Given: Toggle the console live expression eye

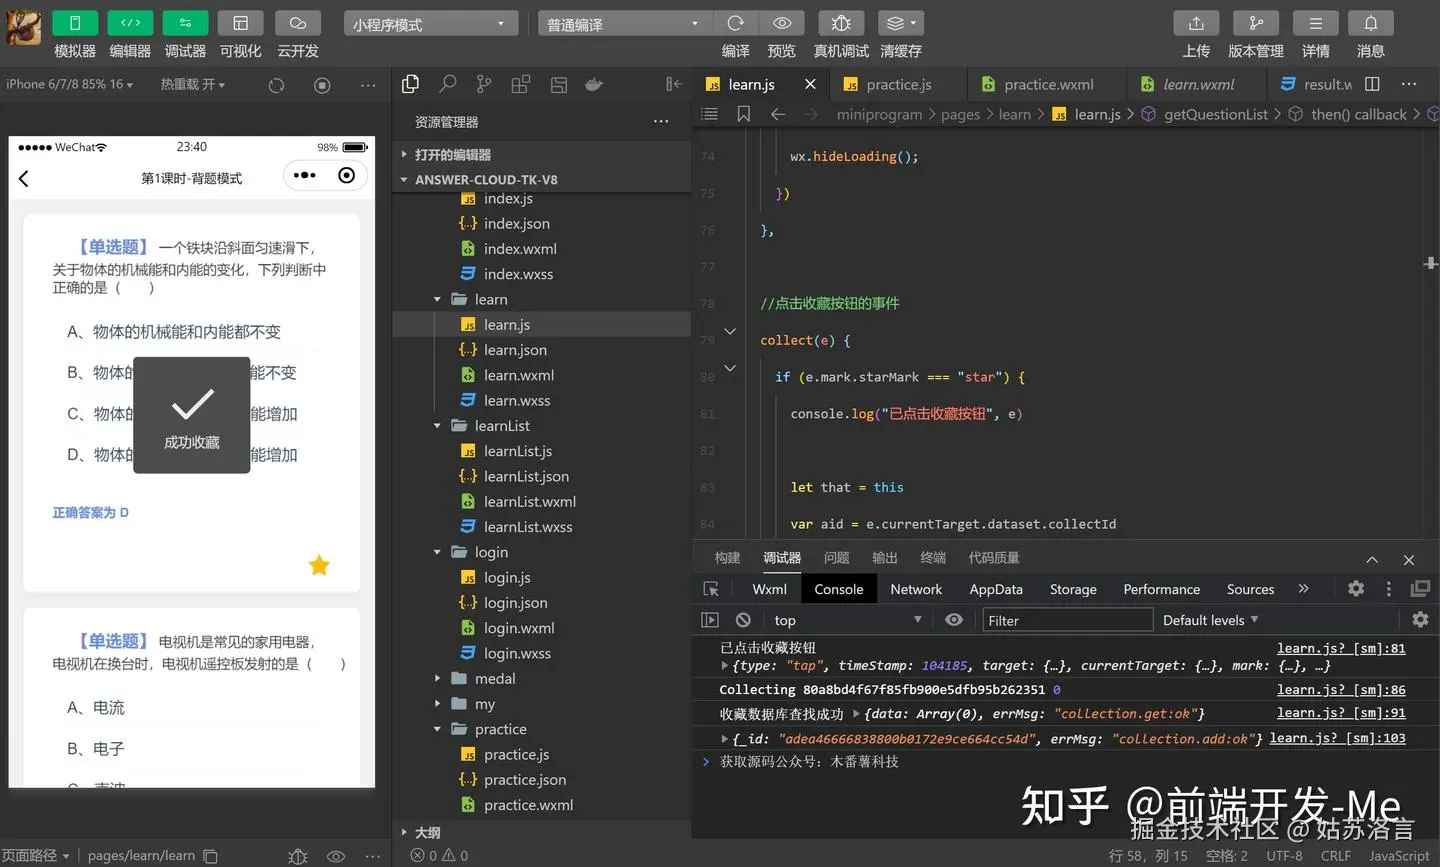Looking at the screenshot, I should pyautogui.click(x=954, y=620).
